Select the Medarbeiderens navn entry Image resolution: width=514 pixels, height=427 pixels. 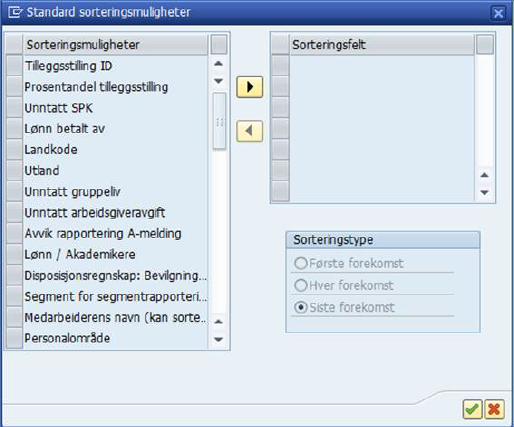tap(115, 317)
